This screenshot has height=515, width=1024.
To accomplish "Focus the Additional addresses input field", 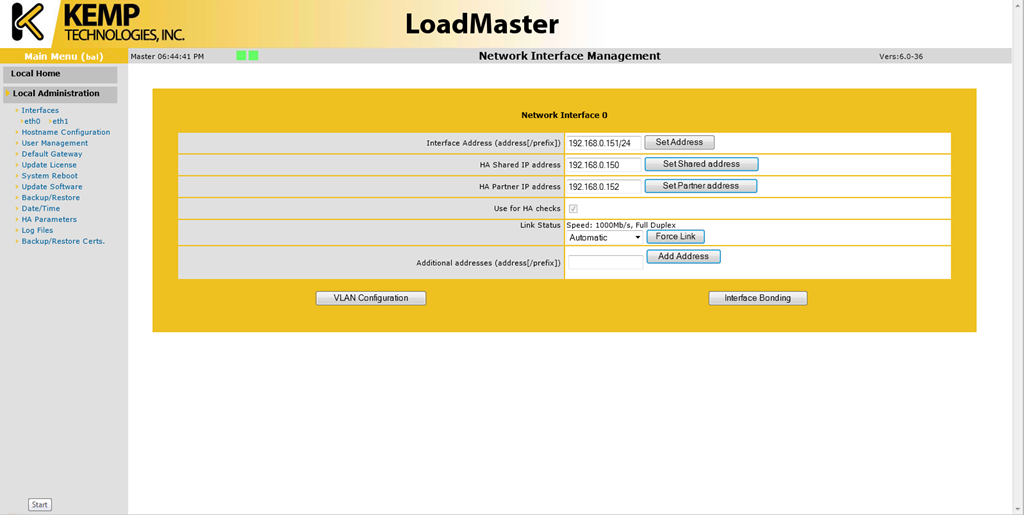I will [x=605, y=262].
